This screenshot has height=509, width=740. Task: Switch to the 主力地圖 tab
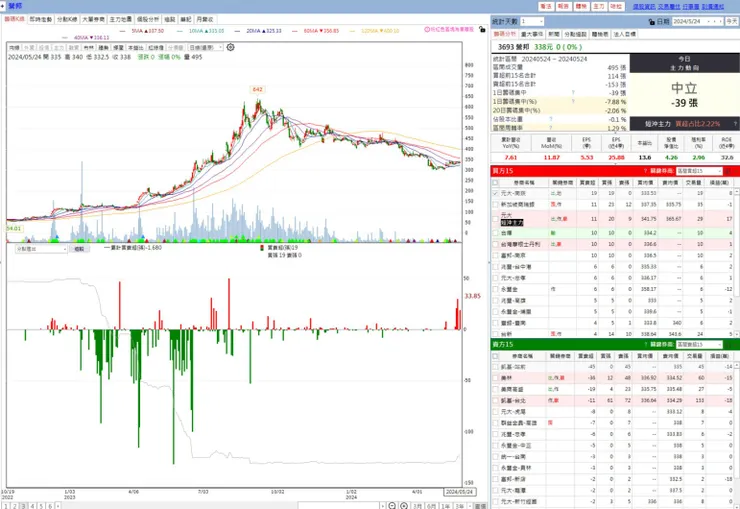pos(121,19)
